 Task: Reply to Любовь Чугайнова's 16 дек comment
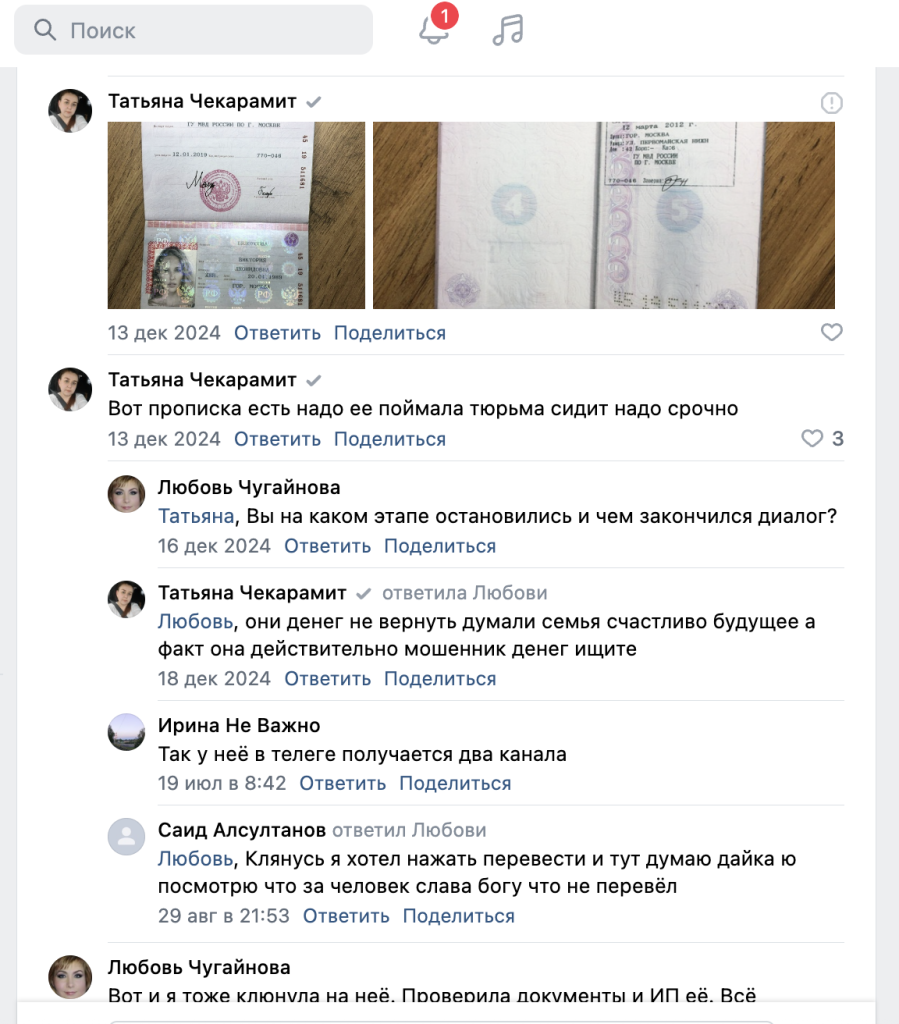327,546
